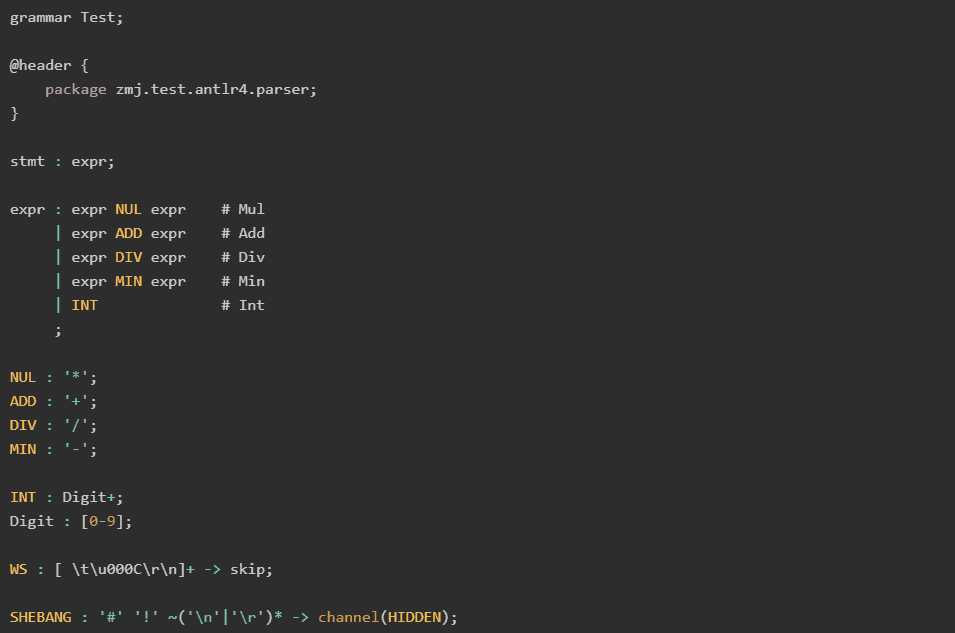Click 'Digit+' in the INT rule
955x633 pixels.
click(89, 497)
